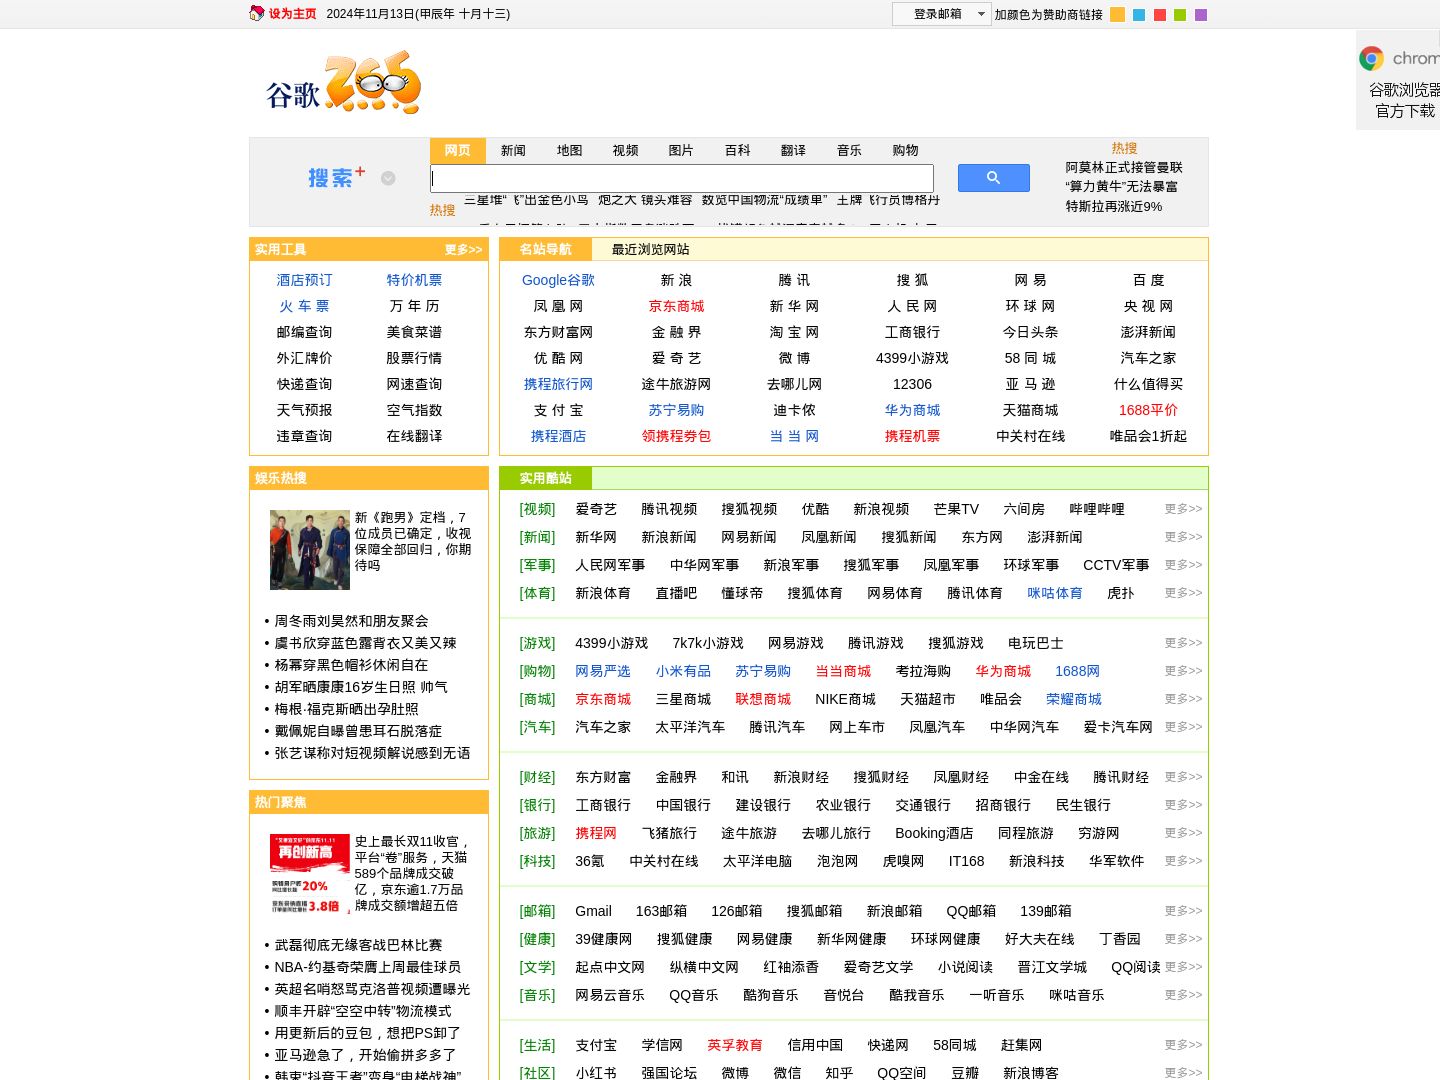Go to Google谷歌 in site navigation

(558, 280)
